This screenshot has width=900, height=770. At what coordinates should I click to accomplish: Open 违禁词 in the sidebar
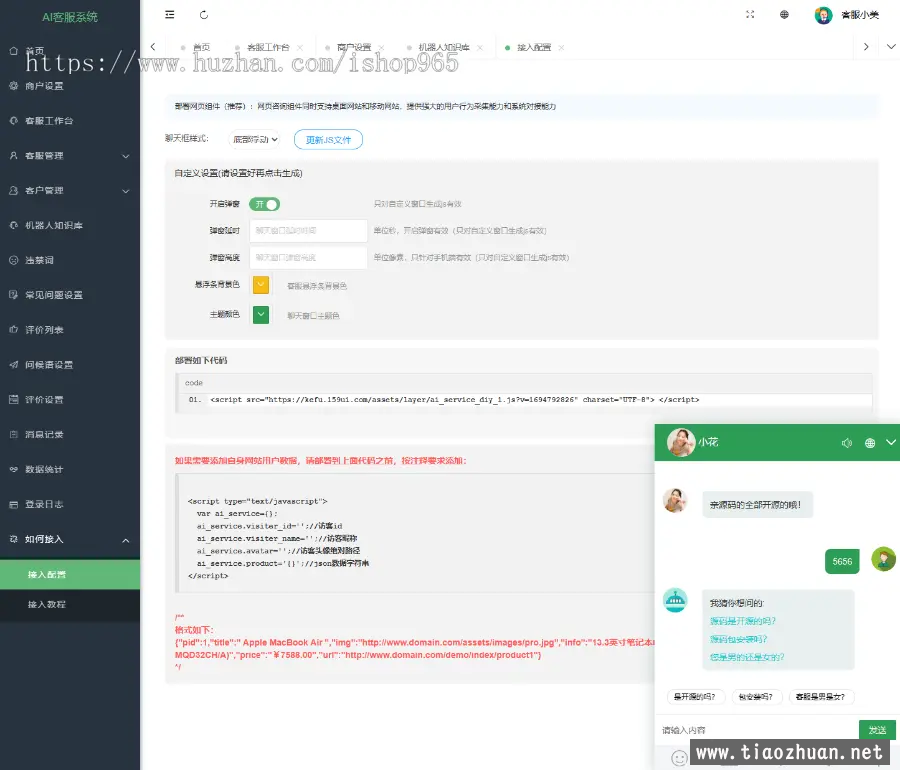click(69, 260)
